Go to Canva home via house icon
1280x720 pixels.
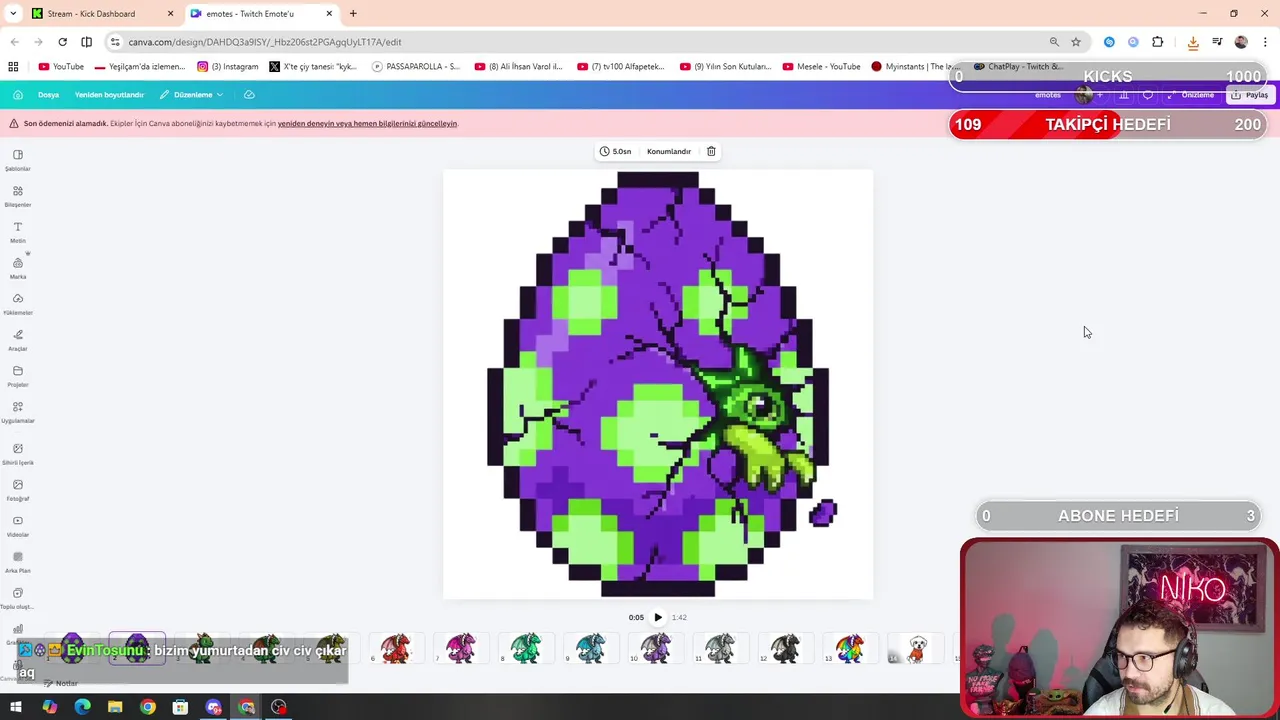[x=17, y=95]
